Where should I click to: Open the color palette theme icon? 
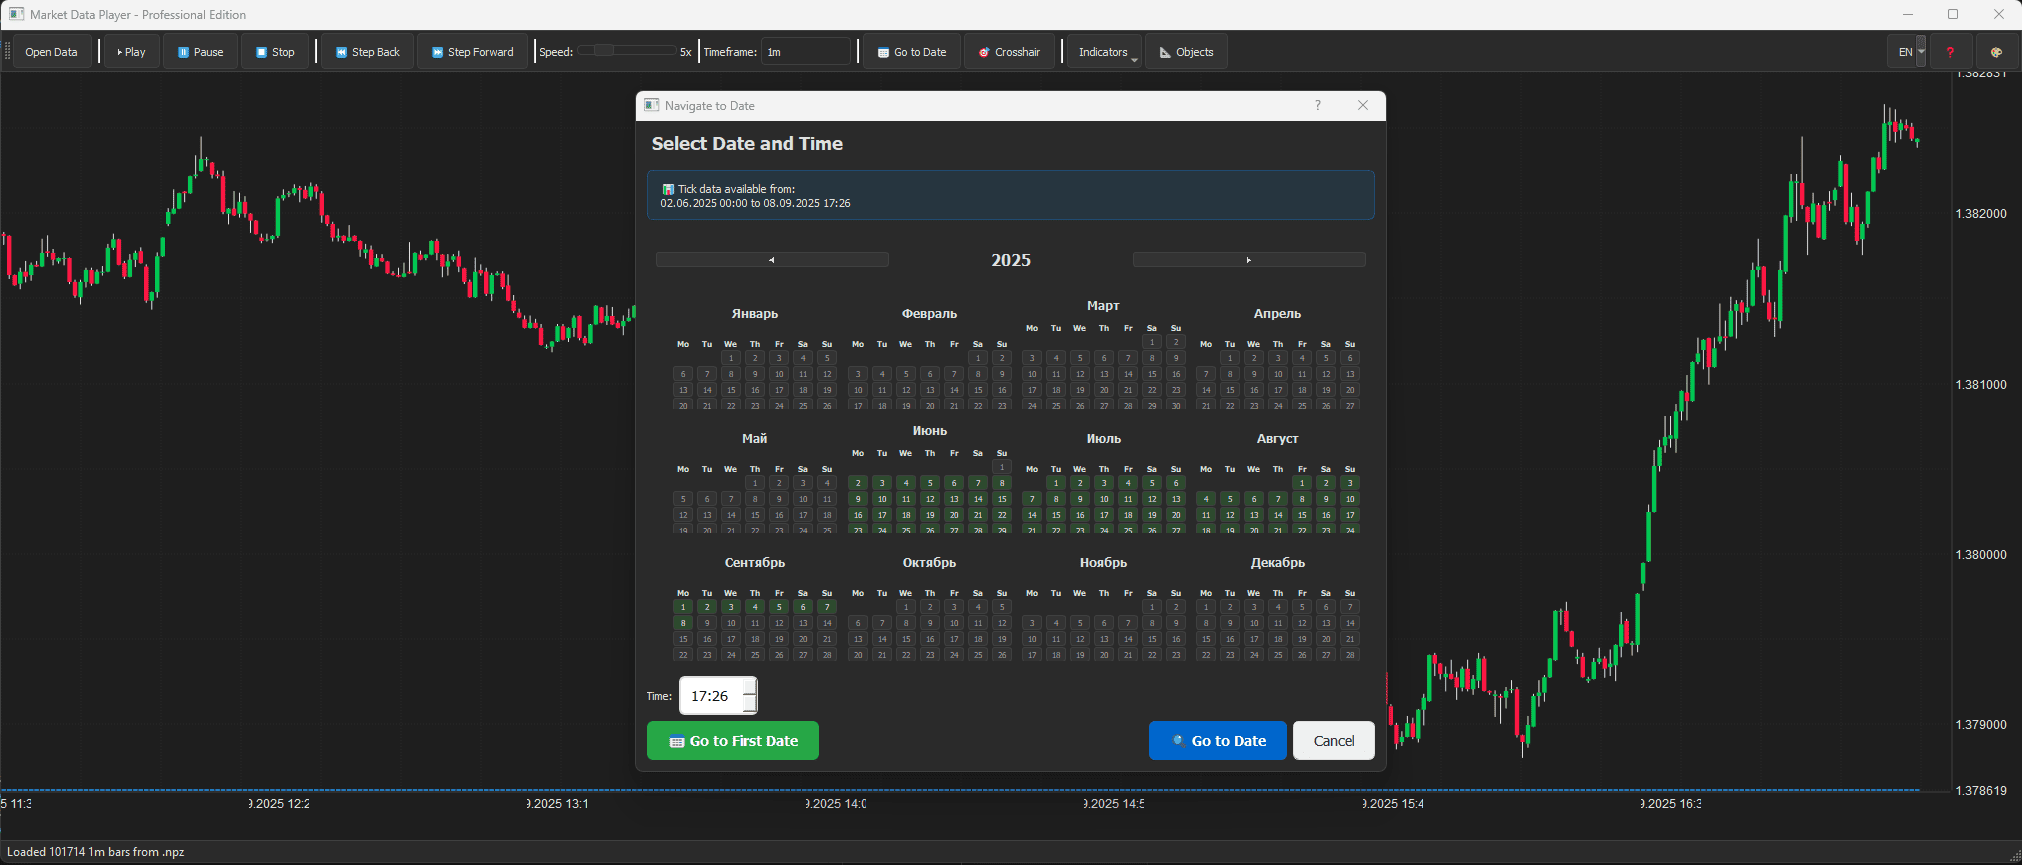click(x=1996, y=52)
